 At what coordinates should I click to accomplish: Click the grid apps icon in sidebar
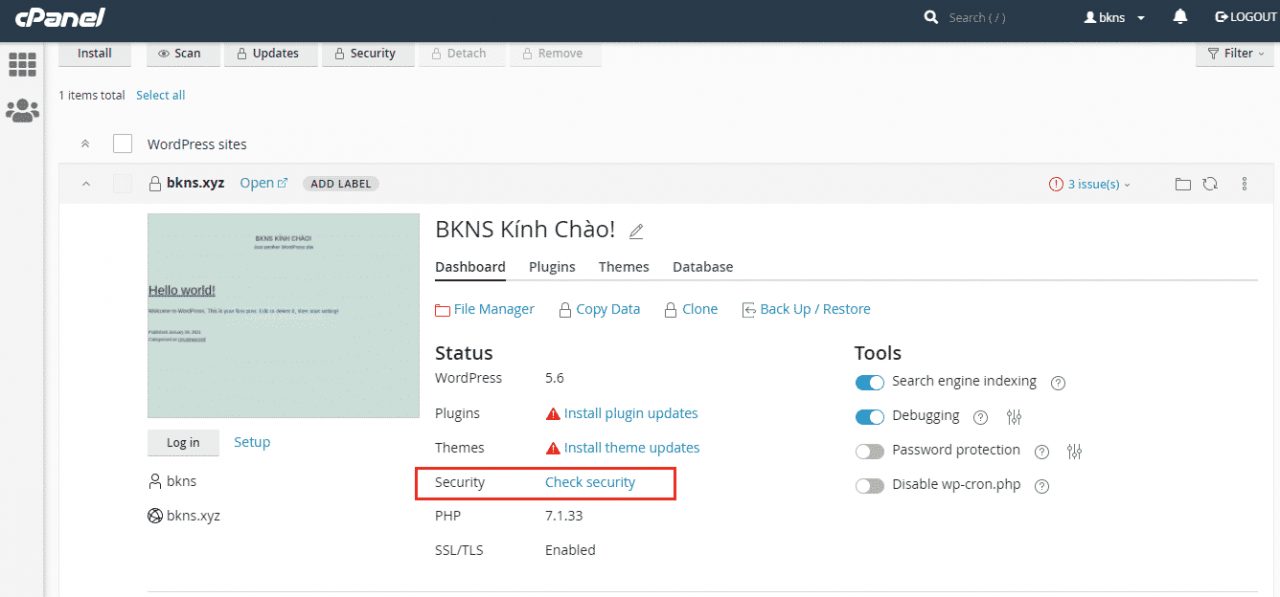[22, 64]
